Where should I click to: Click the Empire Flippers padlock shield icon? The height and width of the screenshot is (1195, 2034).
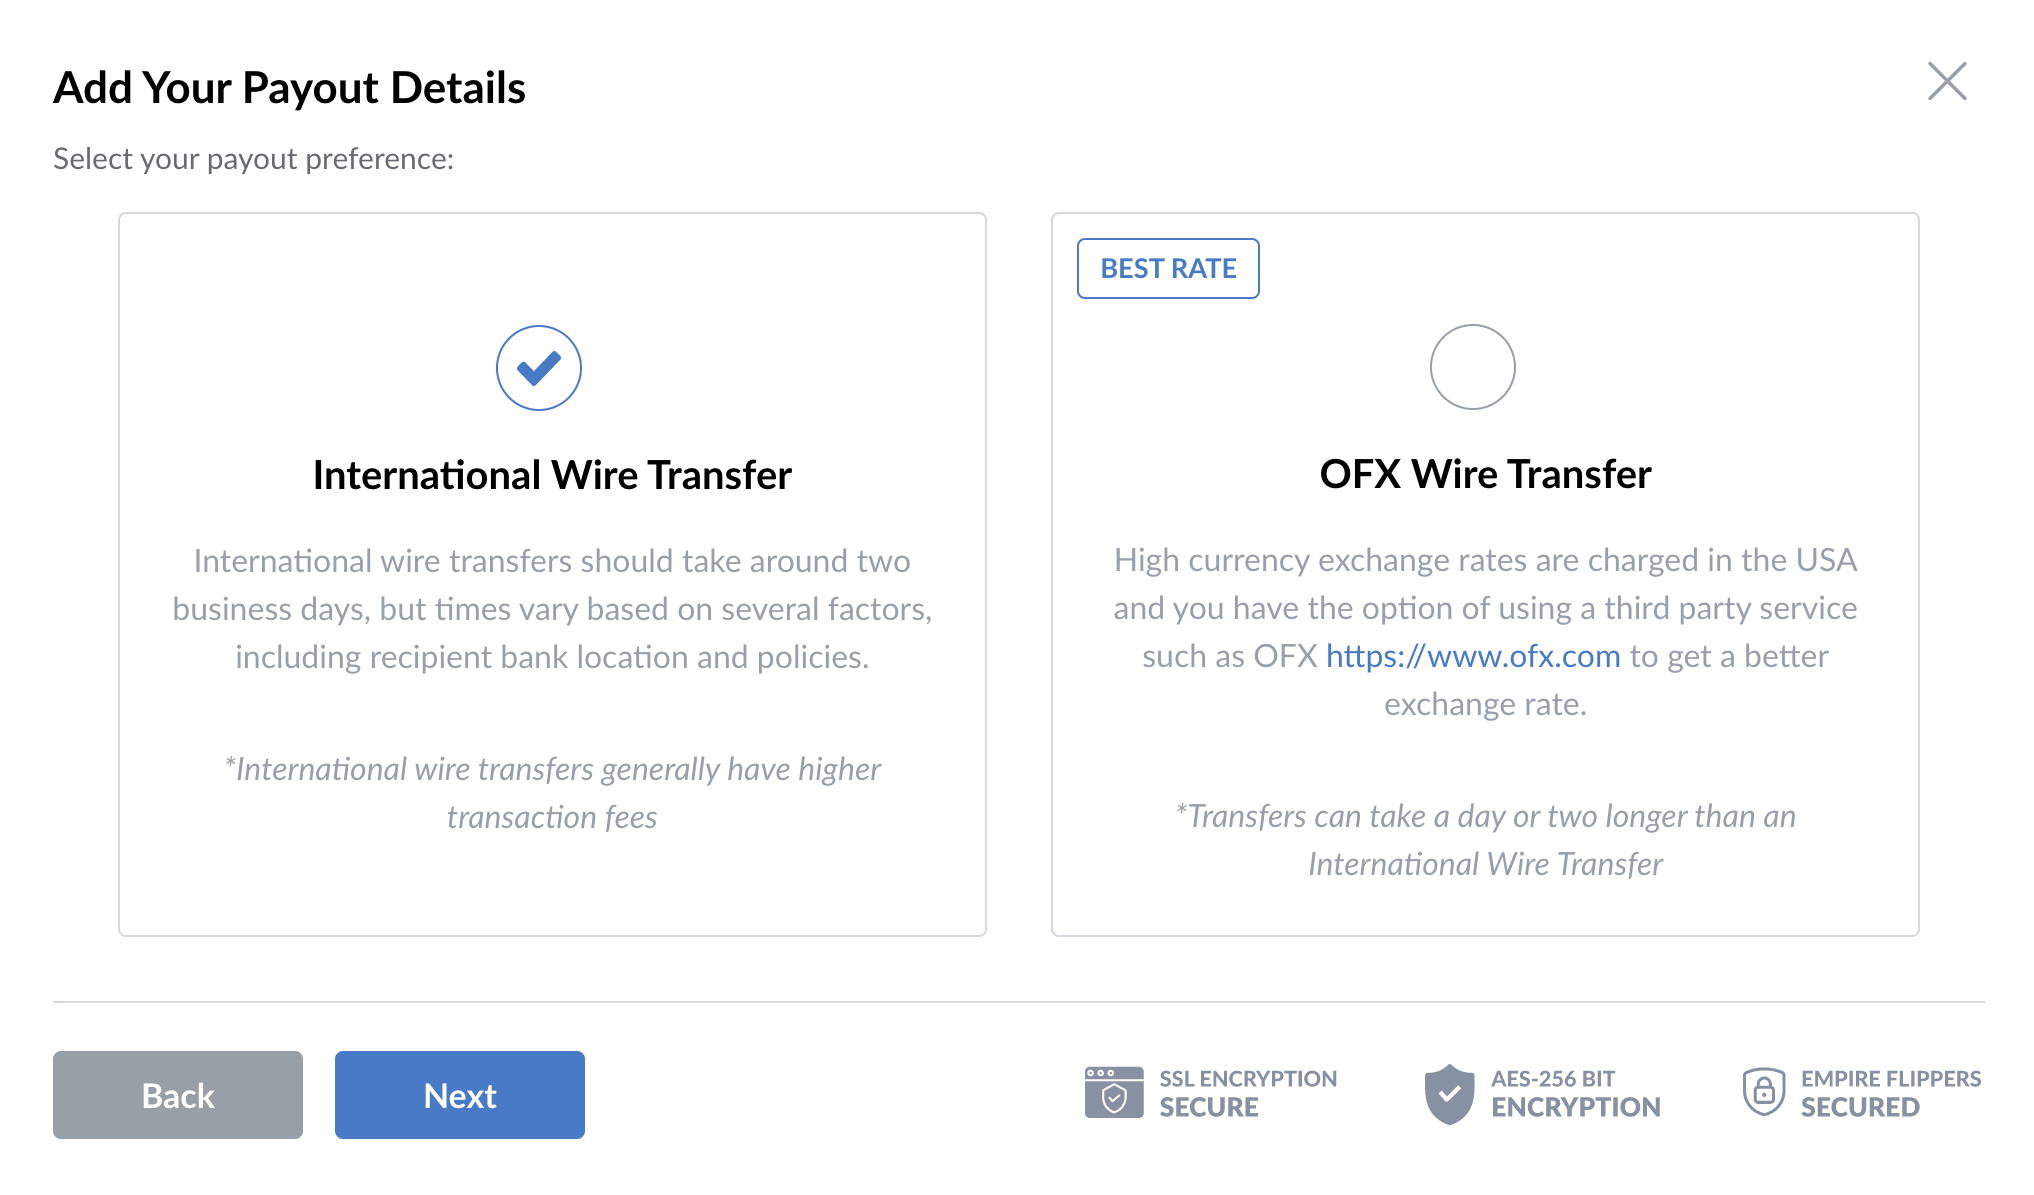[x=1764, y=1092]
